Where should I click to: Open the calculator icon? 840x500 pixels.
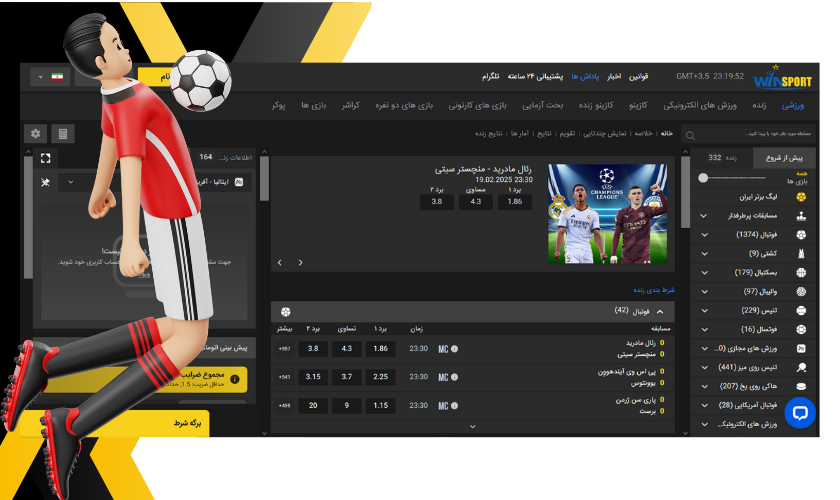(63, 133)
